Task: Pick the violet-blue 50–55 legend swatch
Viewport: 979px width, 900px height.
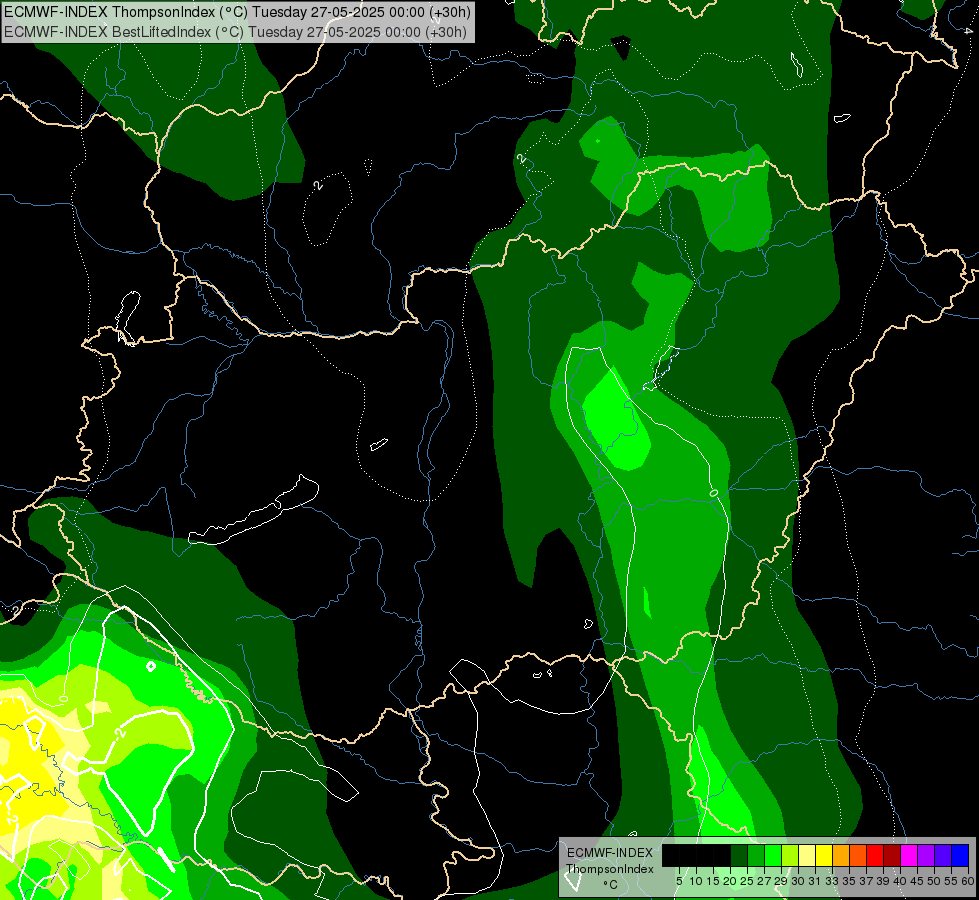Action: (x=943, y=855)
